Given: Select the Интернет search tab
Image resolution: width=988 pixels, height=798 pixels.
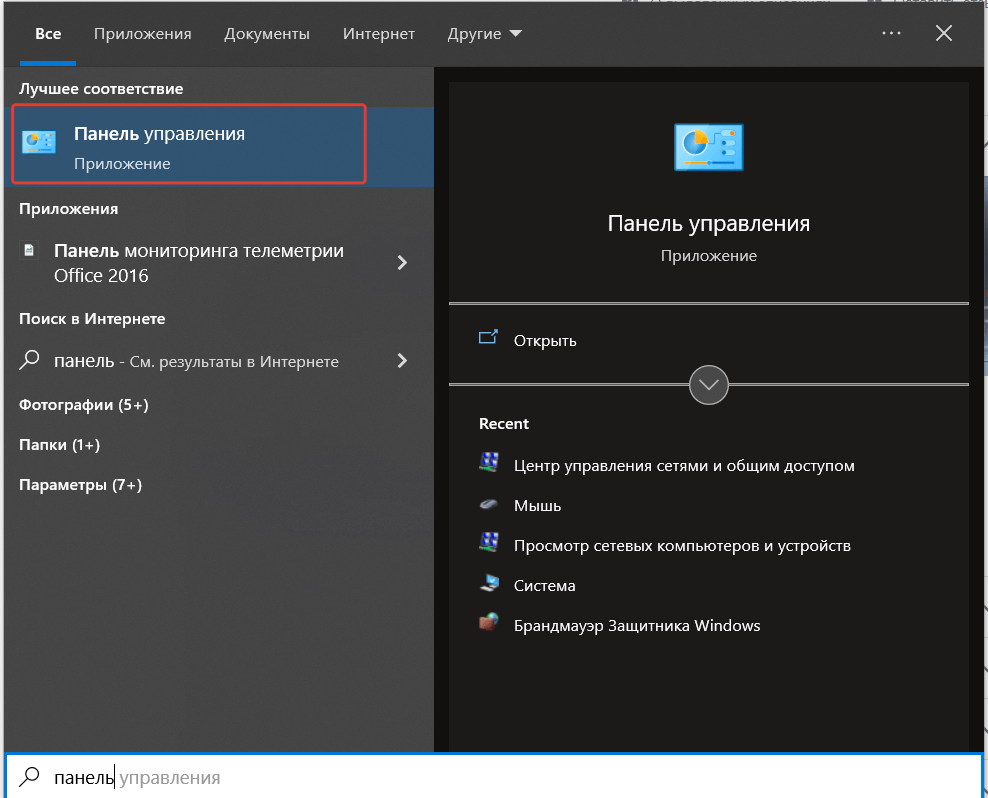Looking at the screenshot, I should pyautogui.click(x=378, y=34).
